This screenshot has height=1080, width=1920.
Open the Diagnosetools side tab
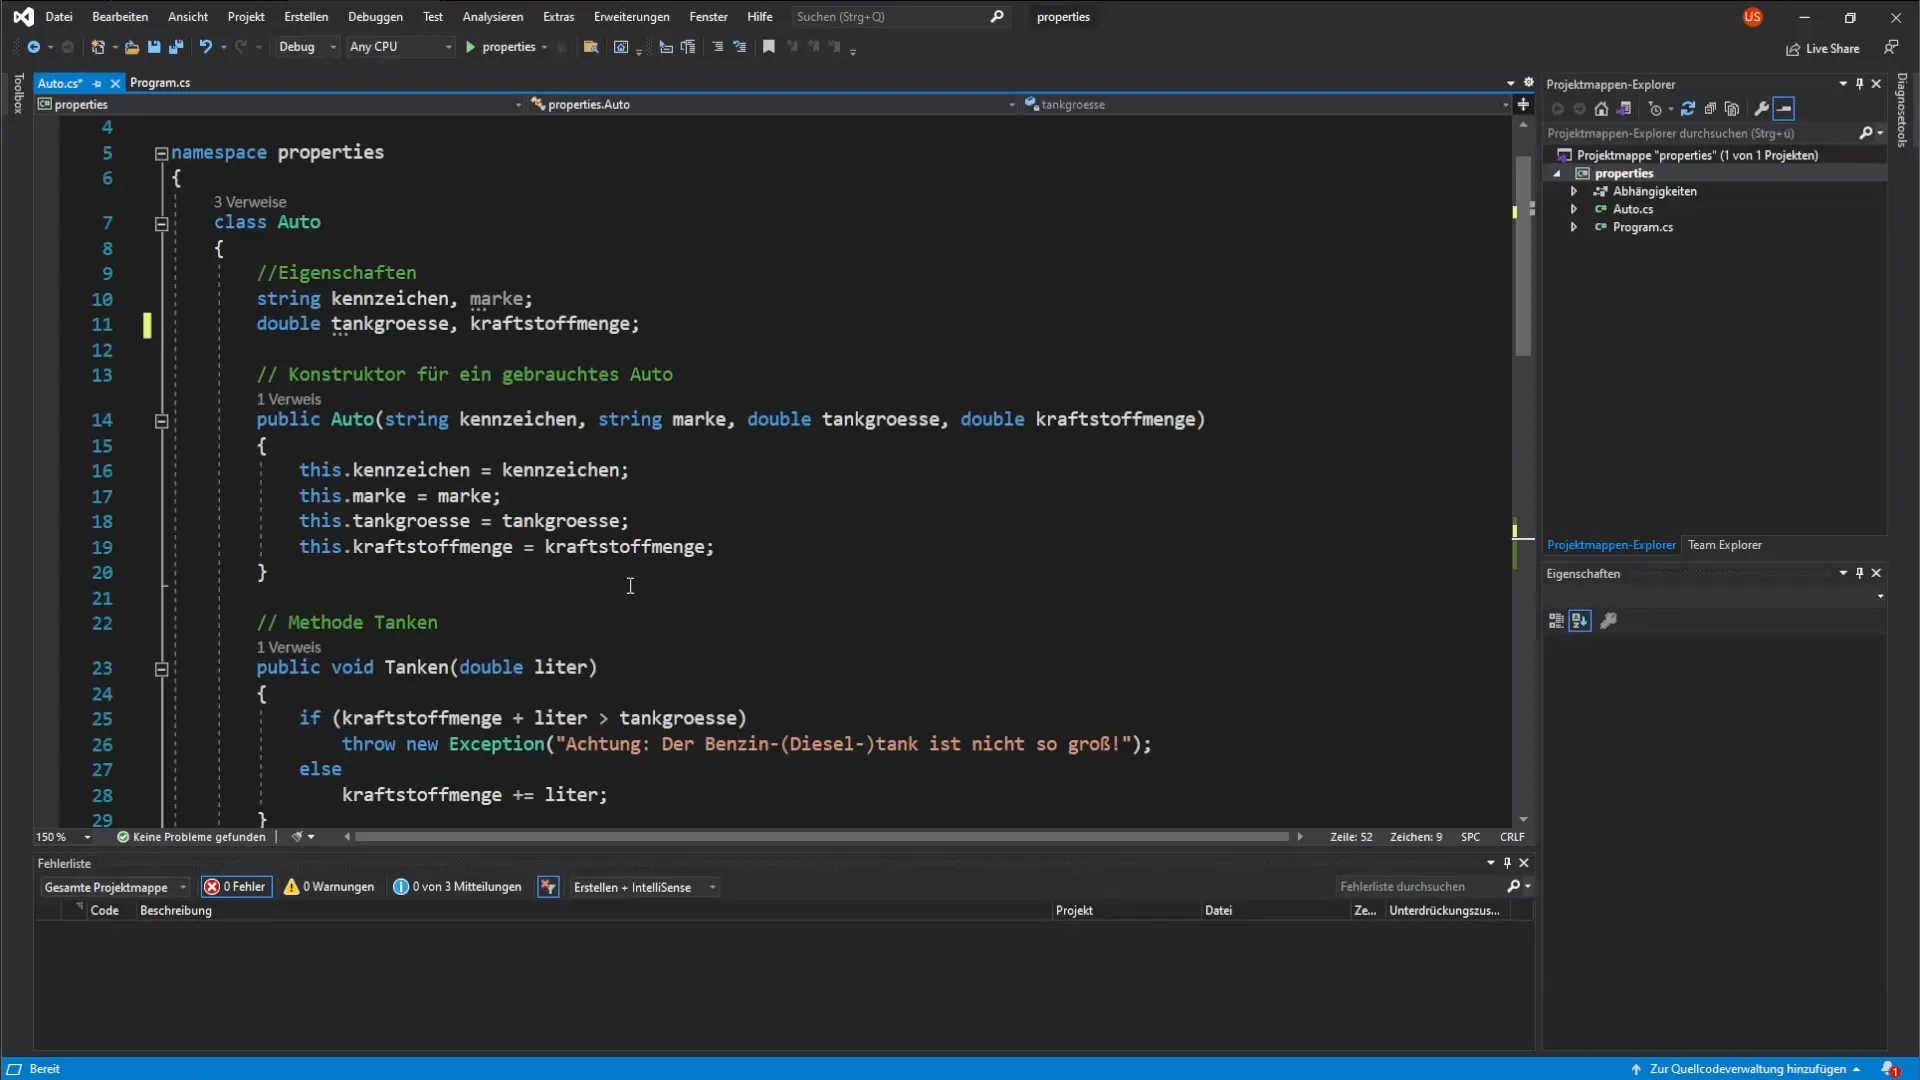(x=1902, y=110)
